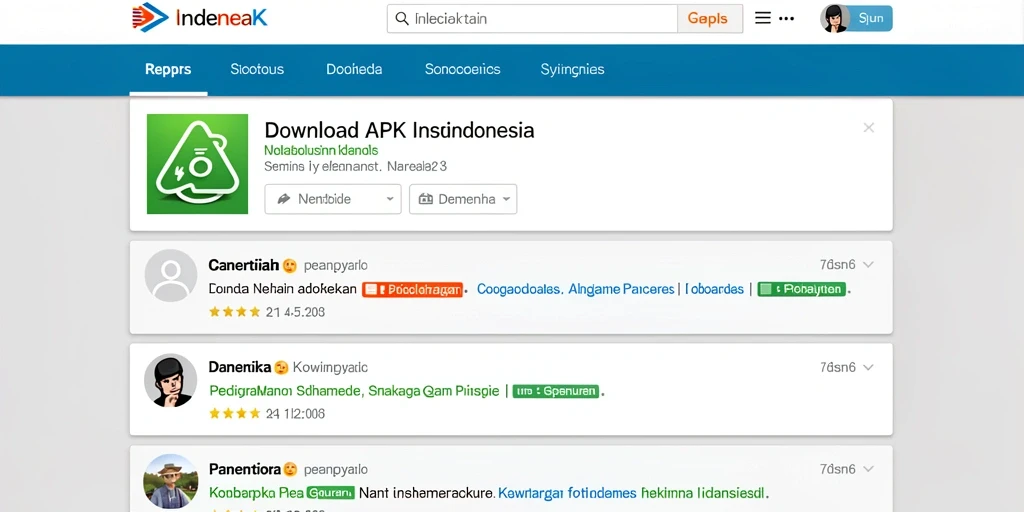This screenshot has height=512, width=1024.
Task: Click the emoji next to Danenika
Action: tap(281, 368)
